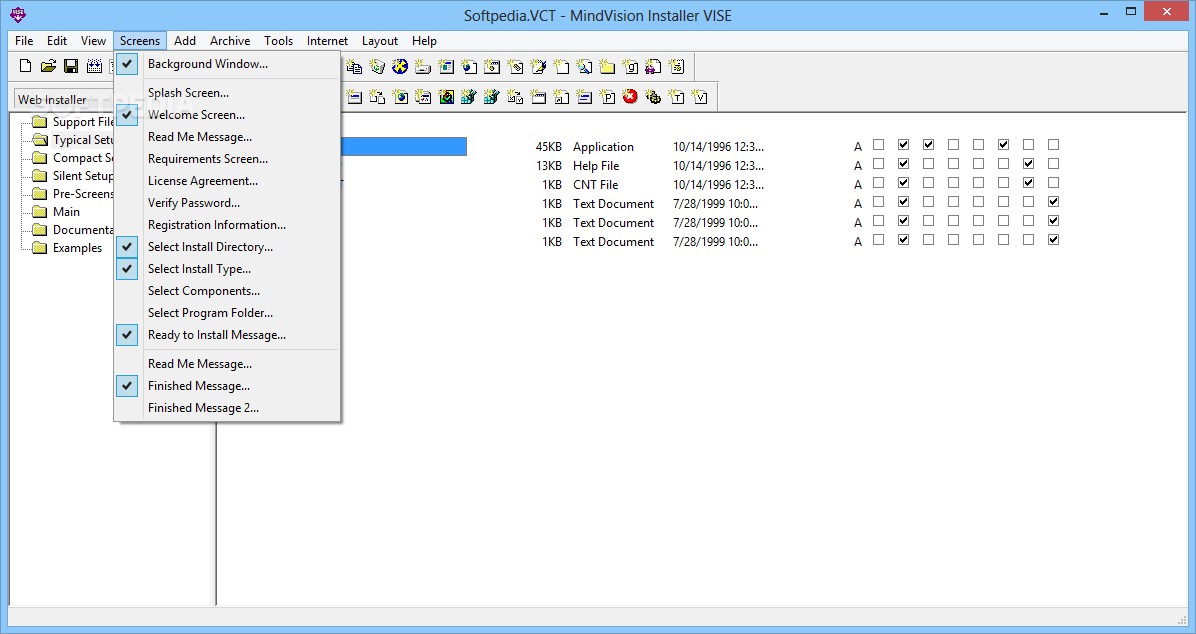1196x634 pixels.
Task: Toggle the last checkbox in Help File row
Action: point(1053,164)
